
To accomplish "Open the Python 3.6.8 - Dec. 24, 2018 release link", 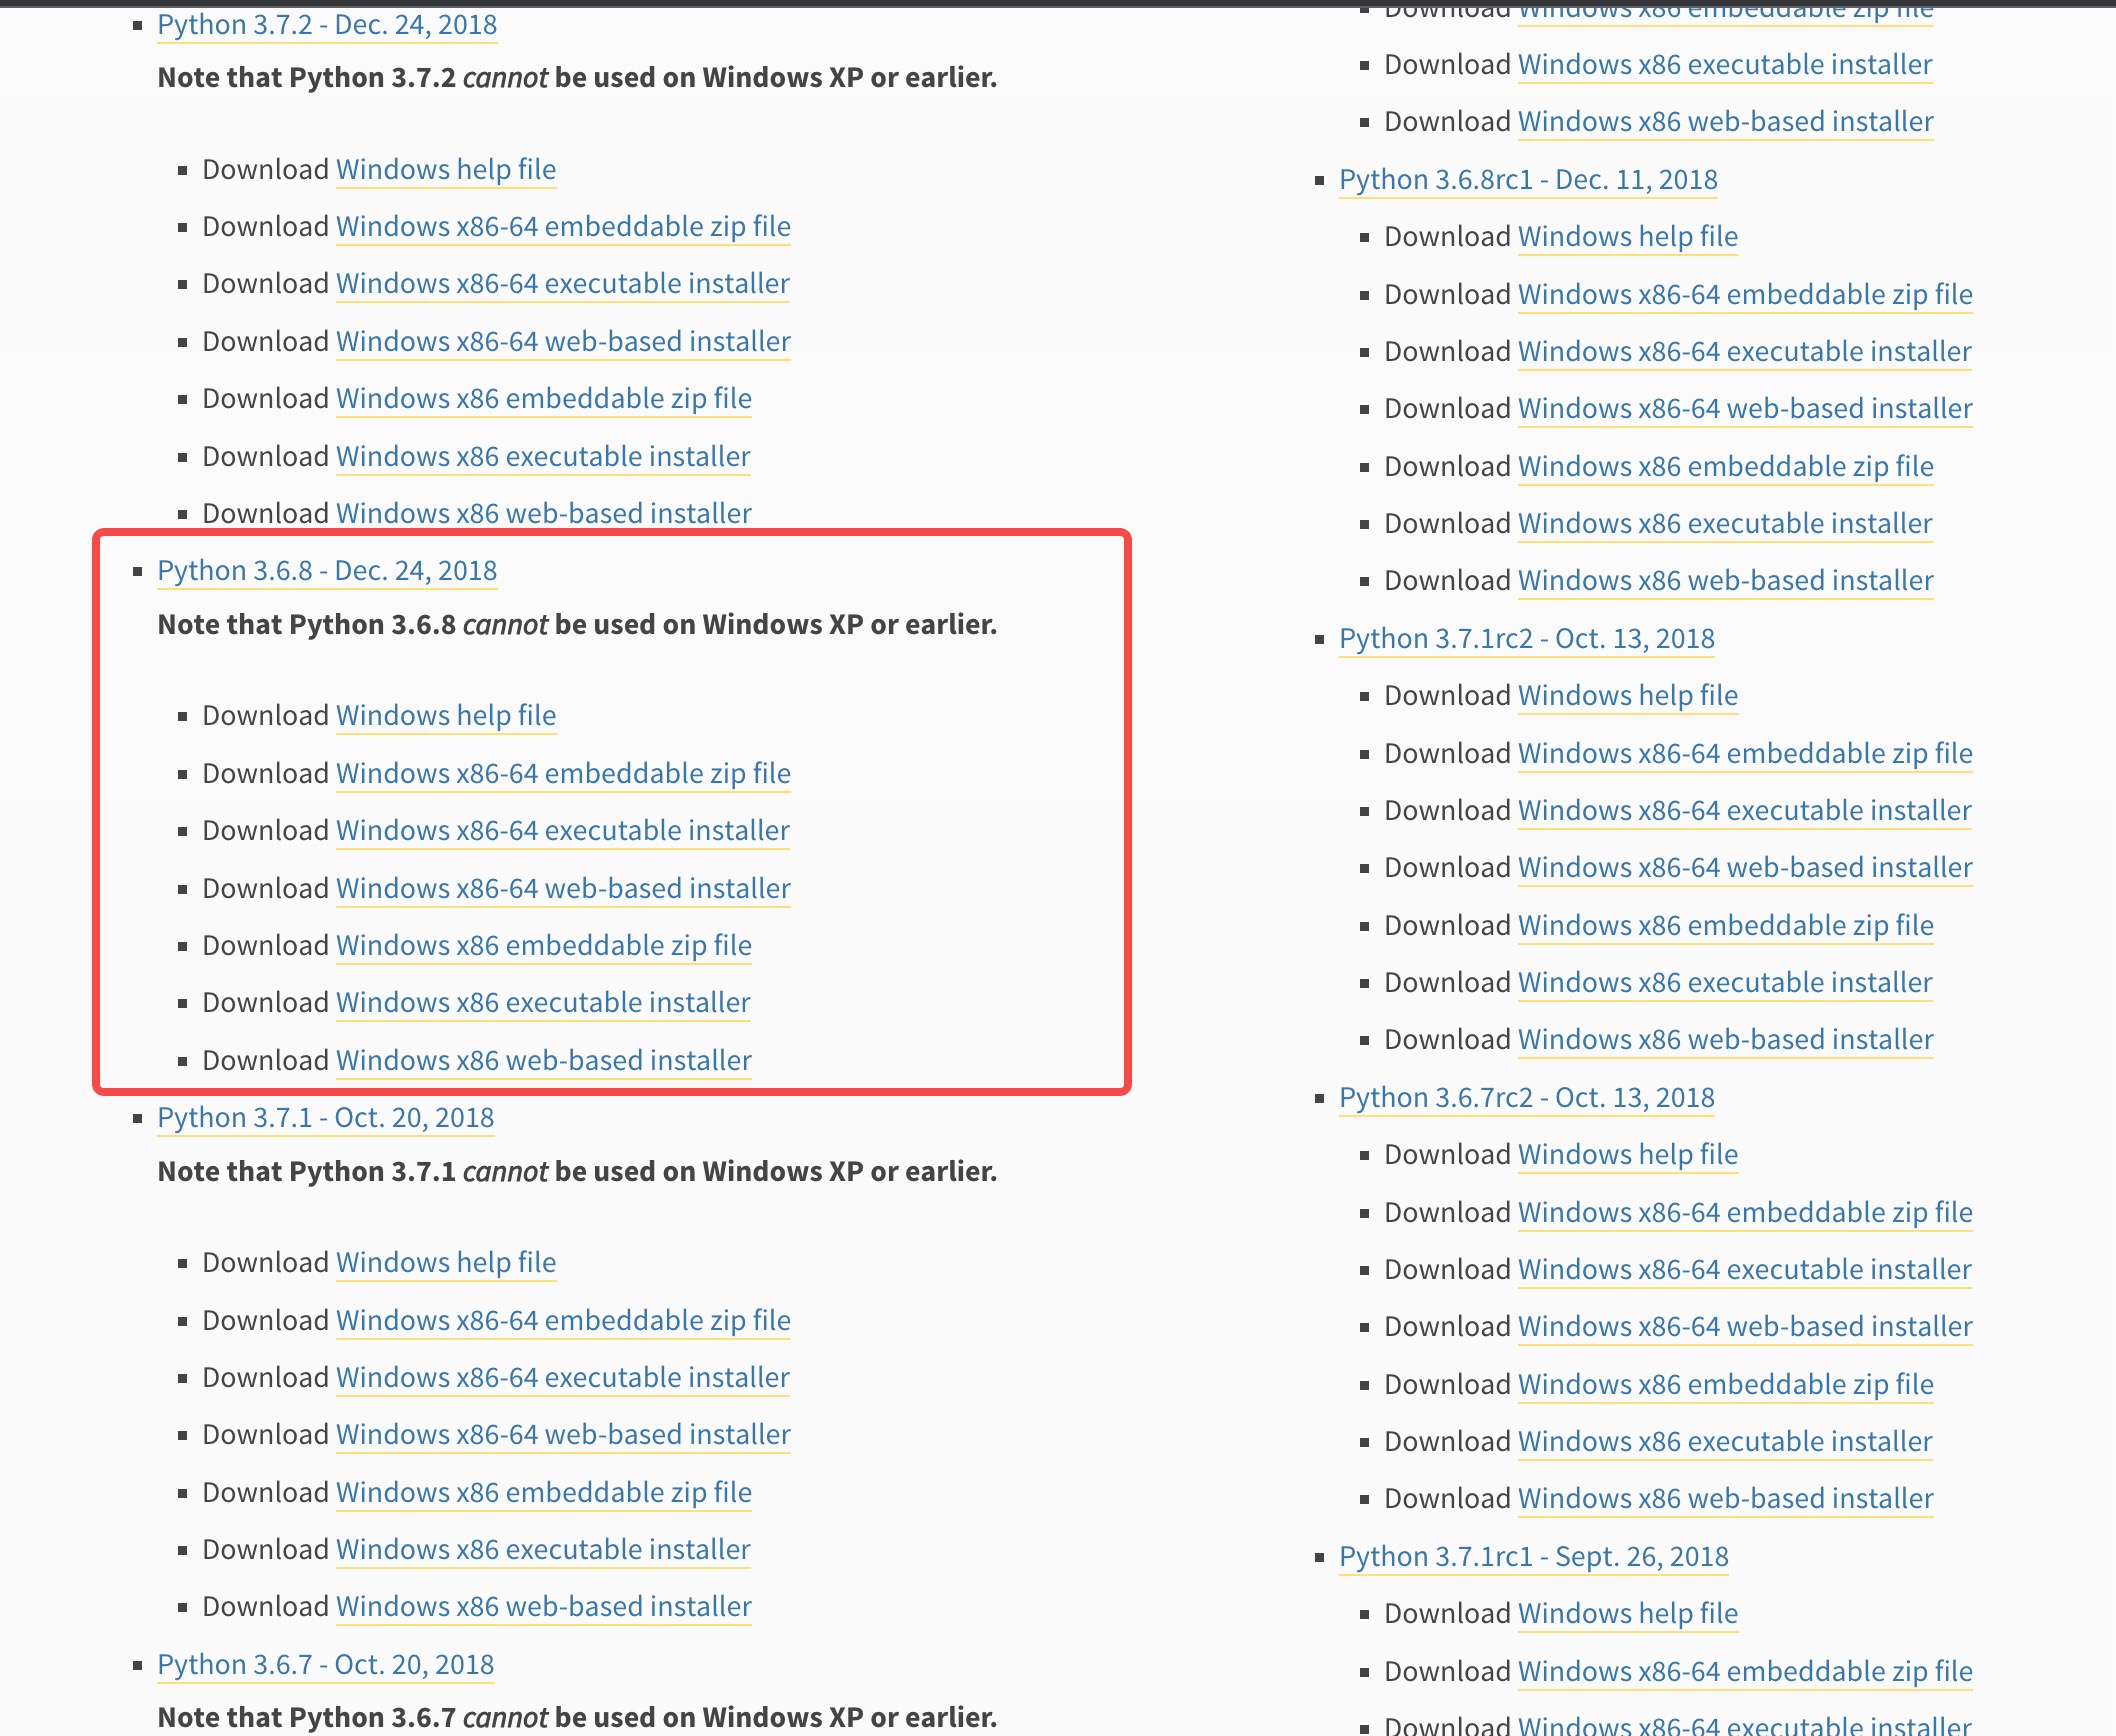I will click(x=327, y=571).
